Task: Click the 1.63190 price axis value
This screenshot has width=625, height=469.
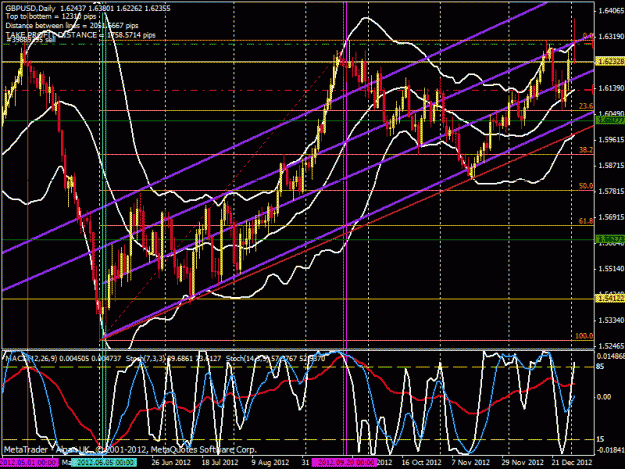Action: coord(611,36)
